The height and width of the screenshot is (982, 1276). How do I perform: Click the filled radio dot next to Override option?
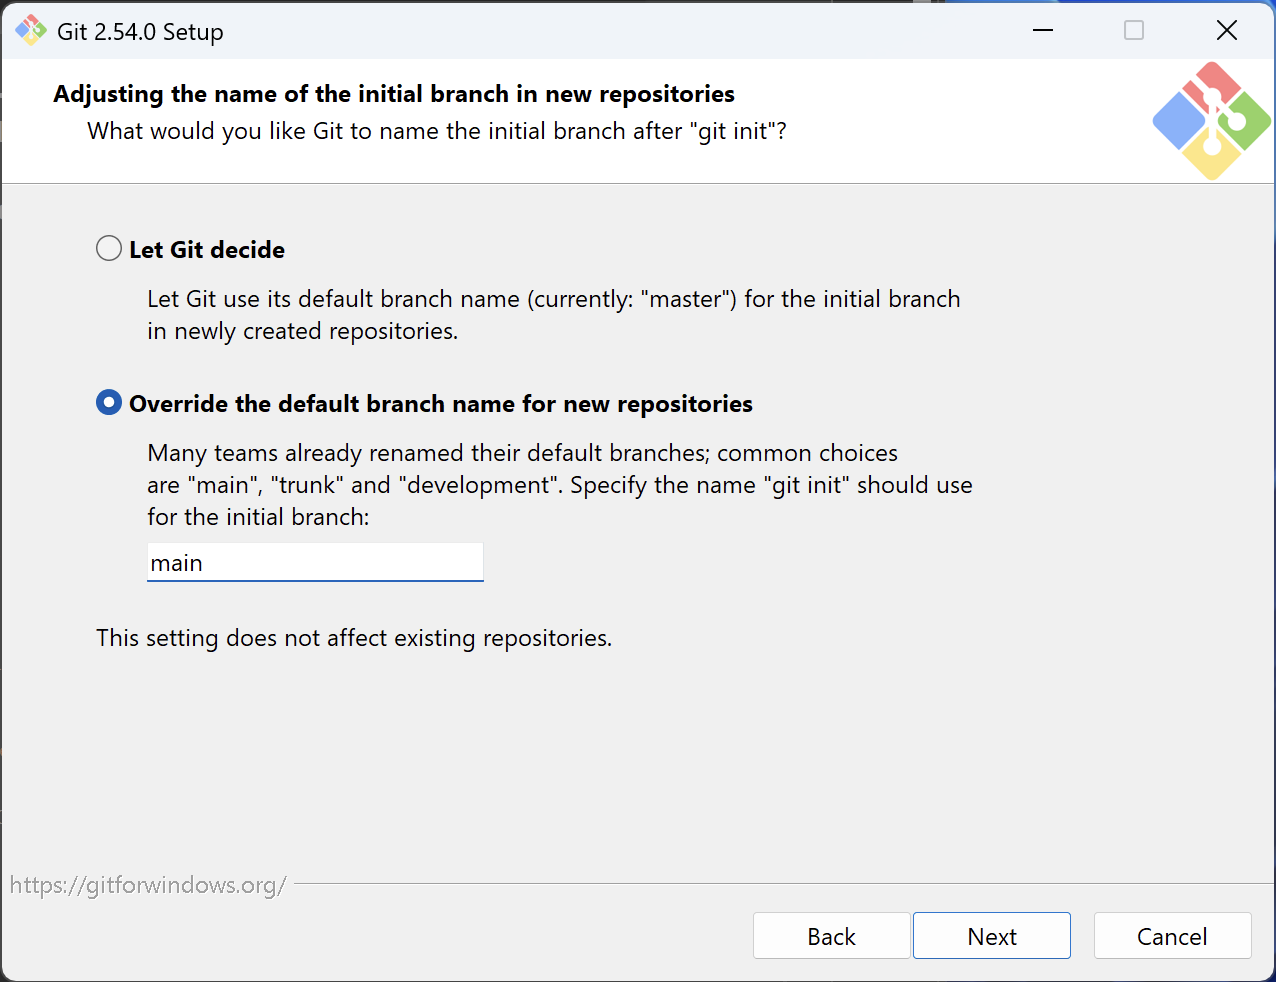click(108, 403)
